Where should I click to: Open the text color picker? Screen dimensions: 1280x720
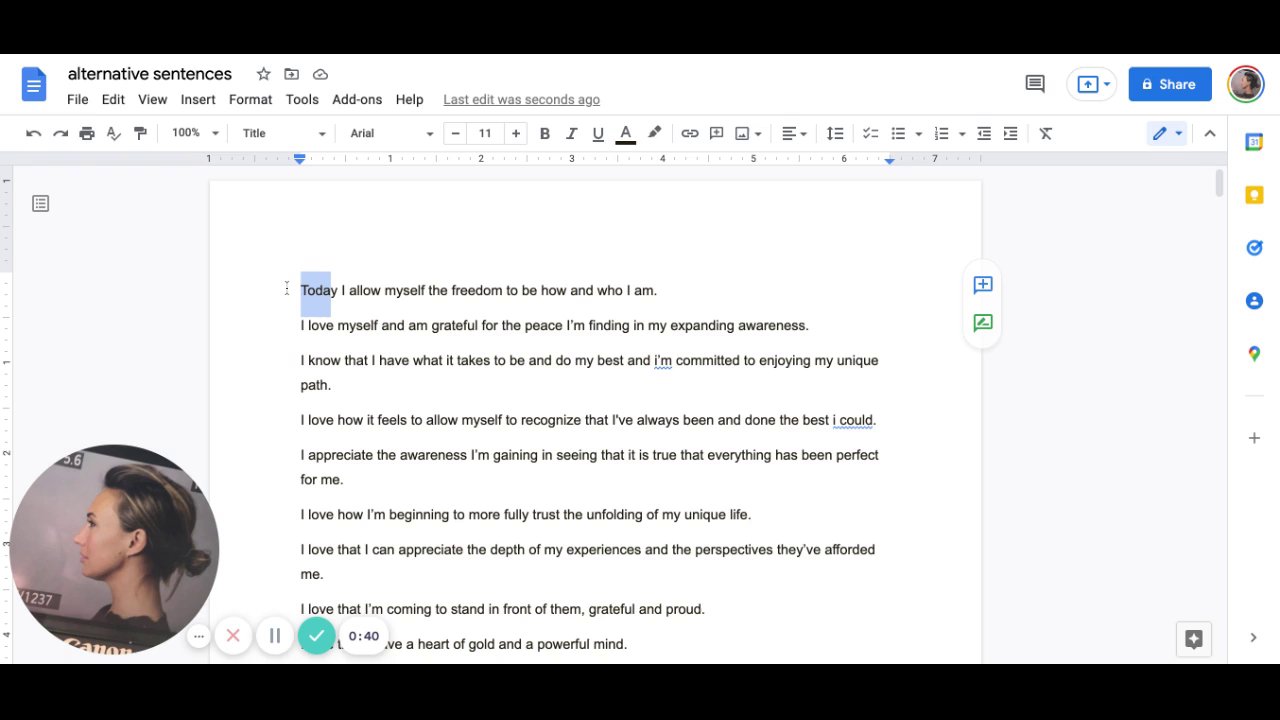[x=625, y=133]
